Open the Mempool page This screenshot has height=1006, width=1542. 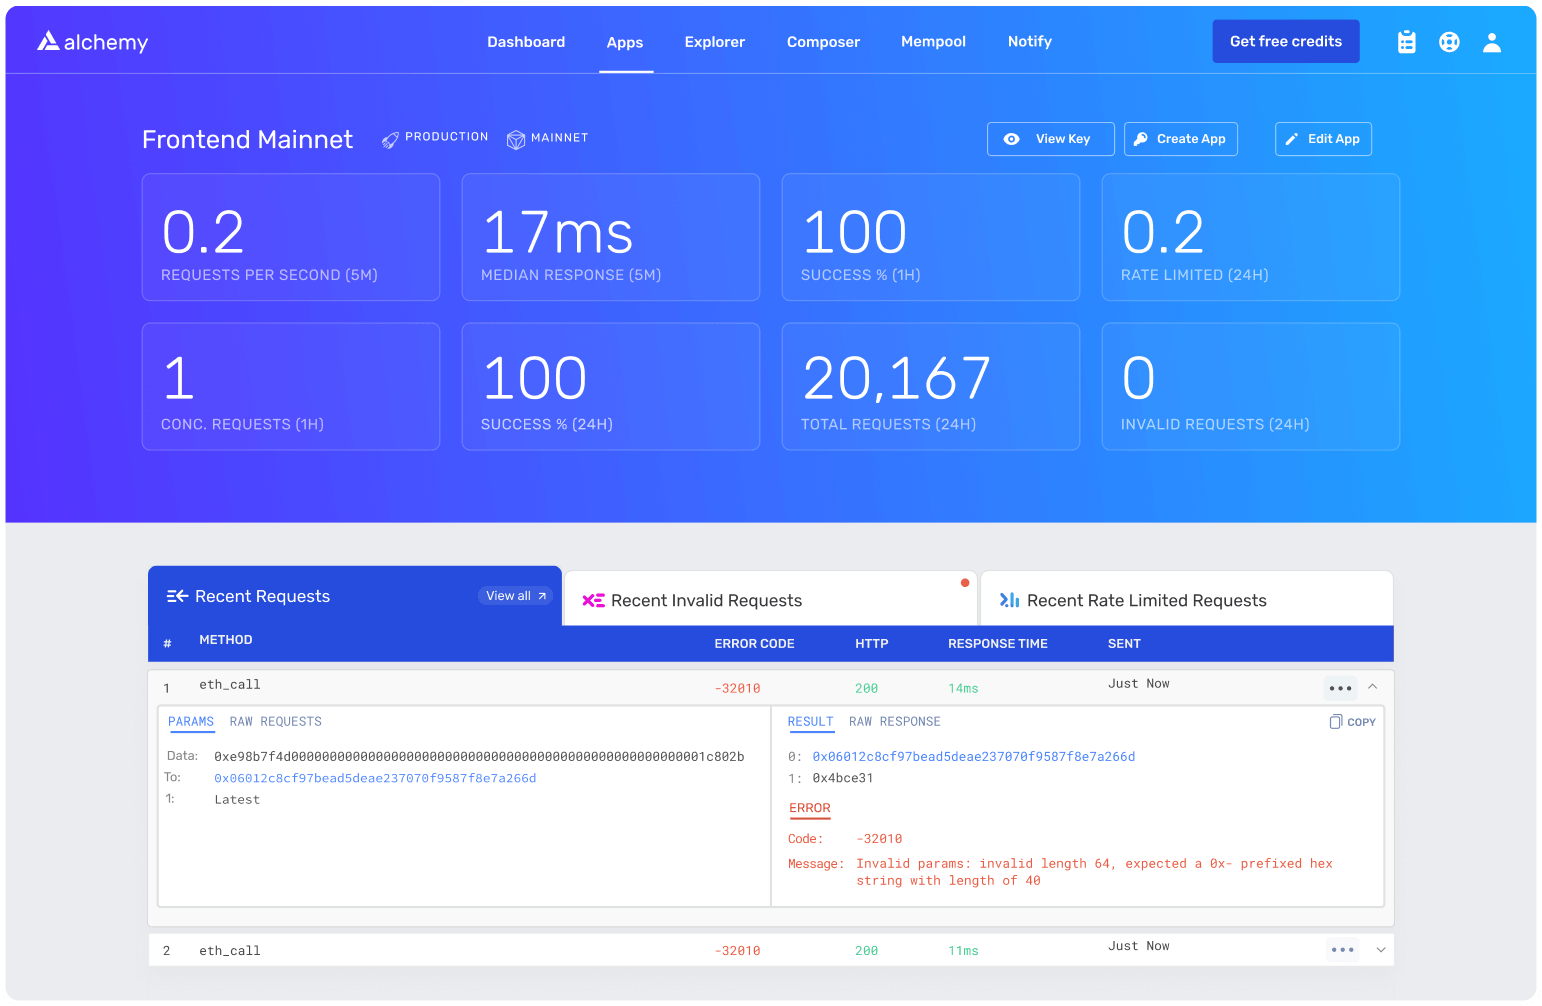(933, 42)
